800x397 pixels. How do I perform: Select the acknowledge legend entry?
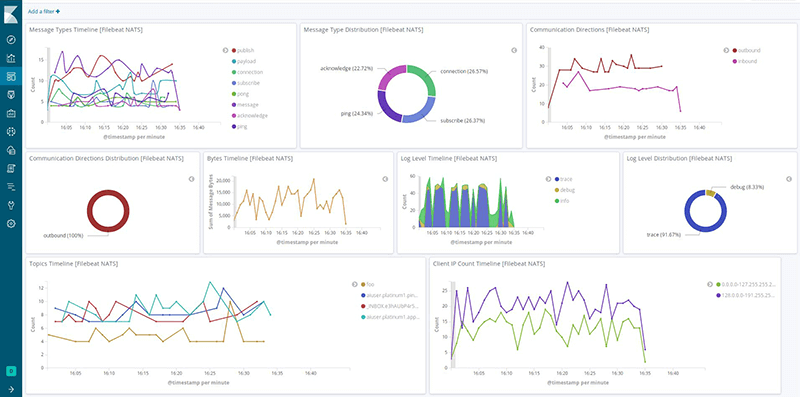249,115
